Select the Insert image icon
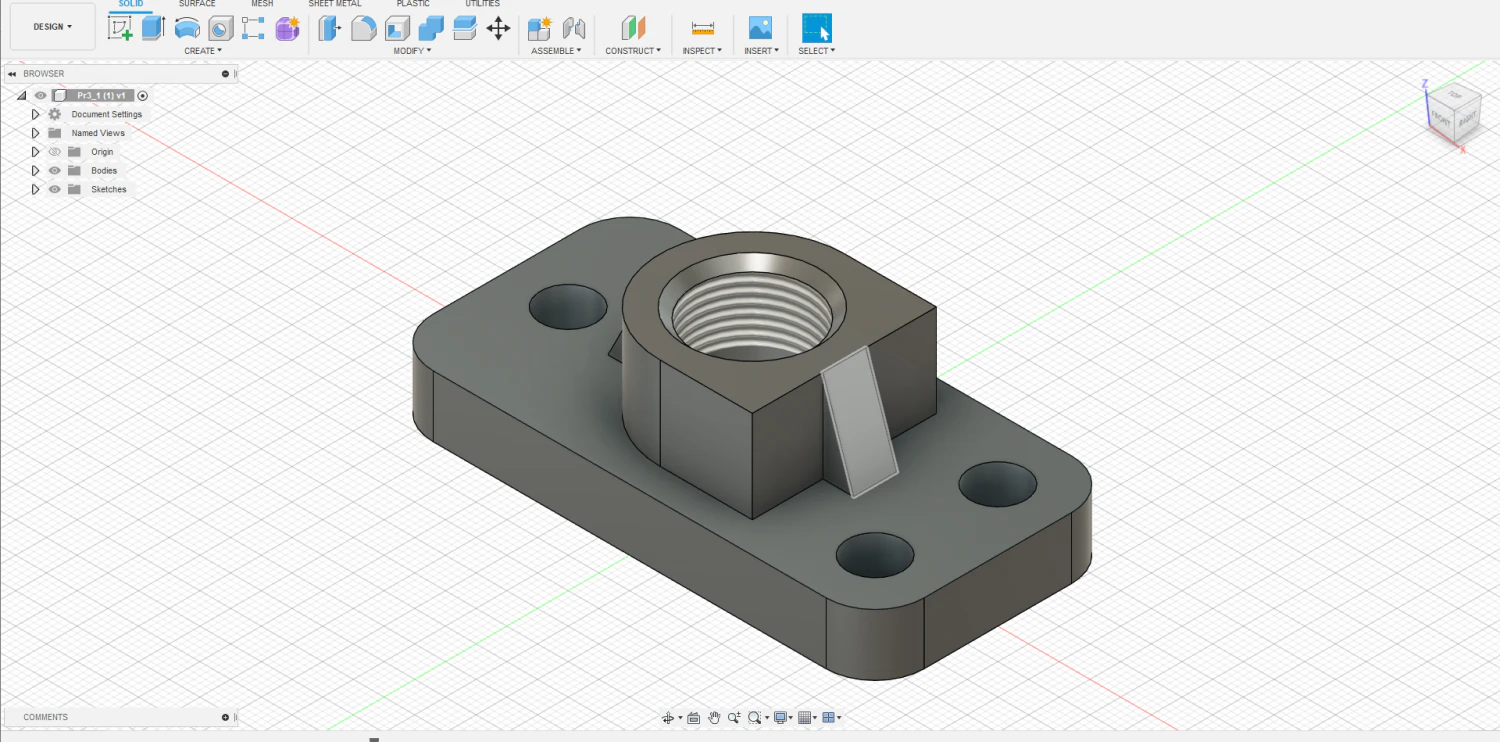The height and width of the screenshot is (742, 1500). (x=760, y=28)
